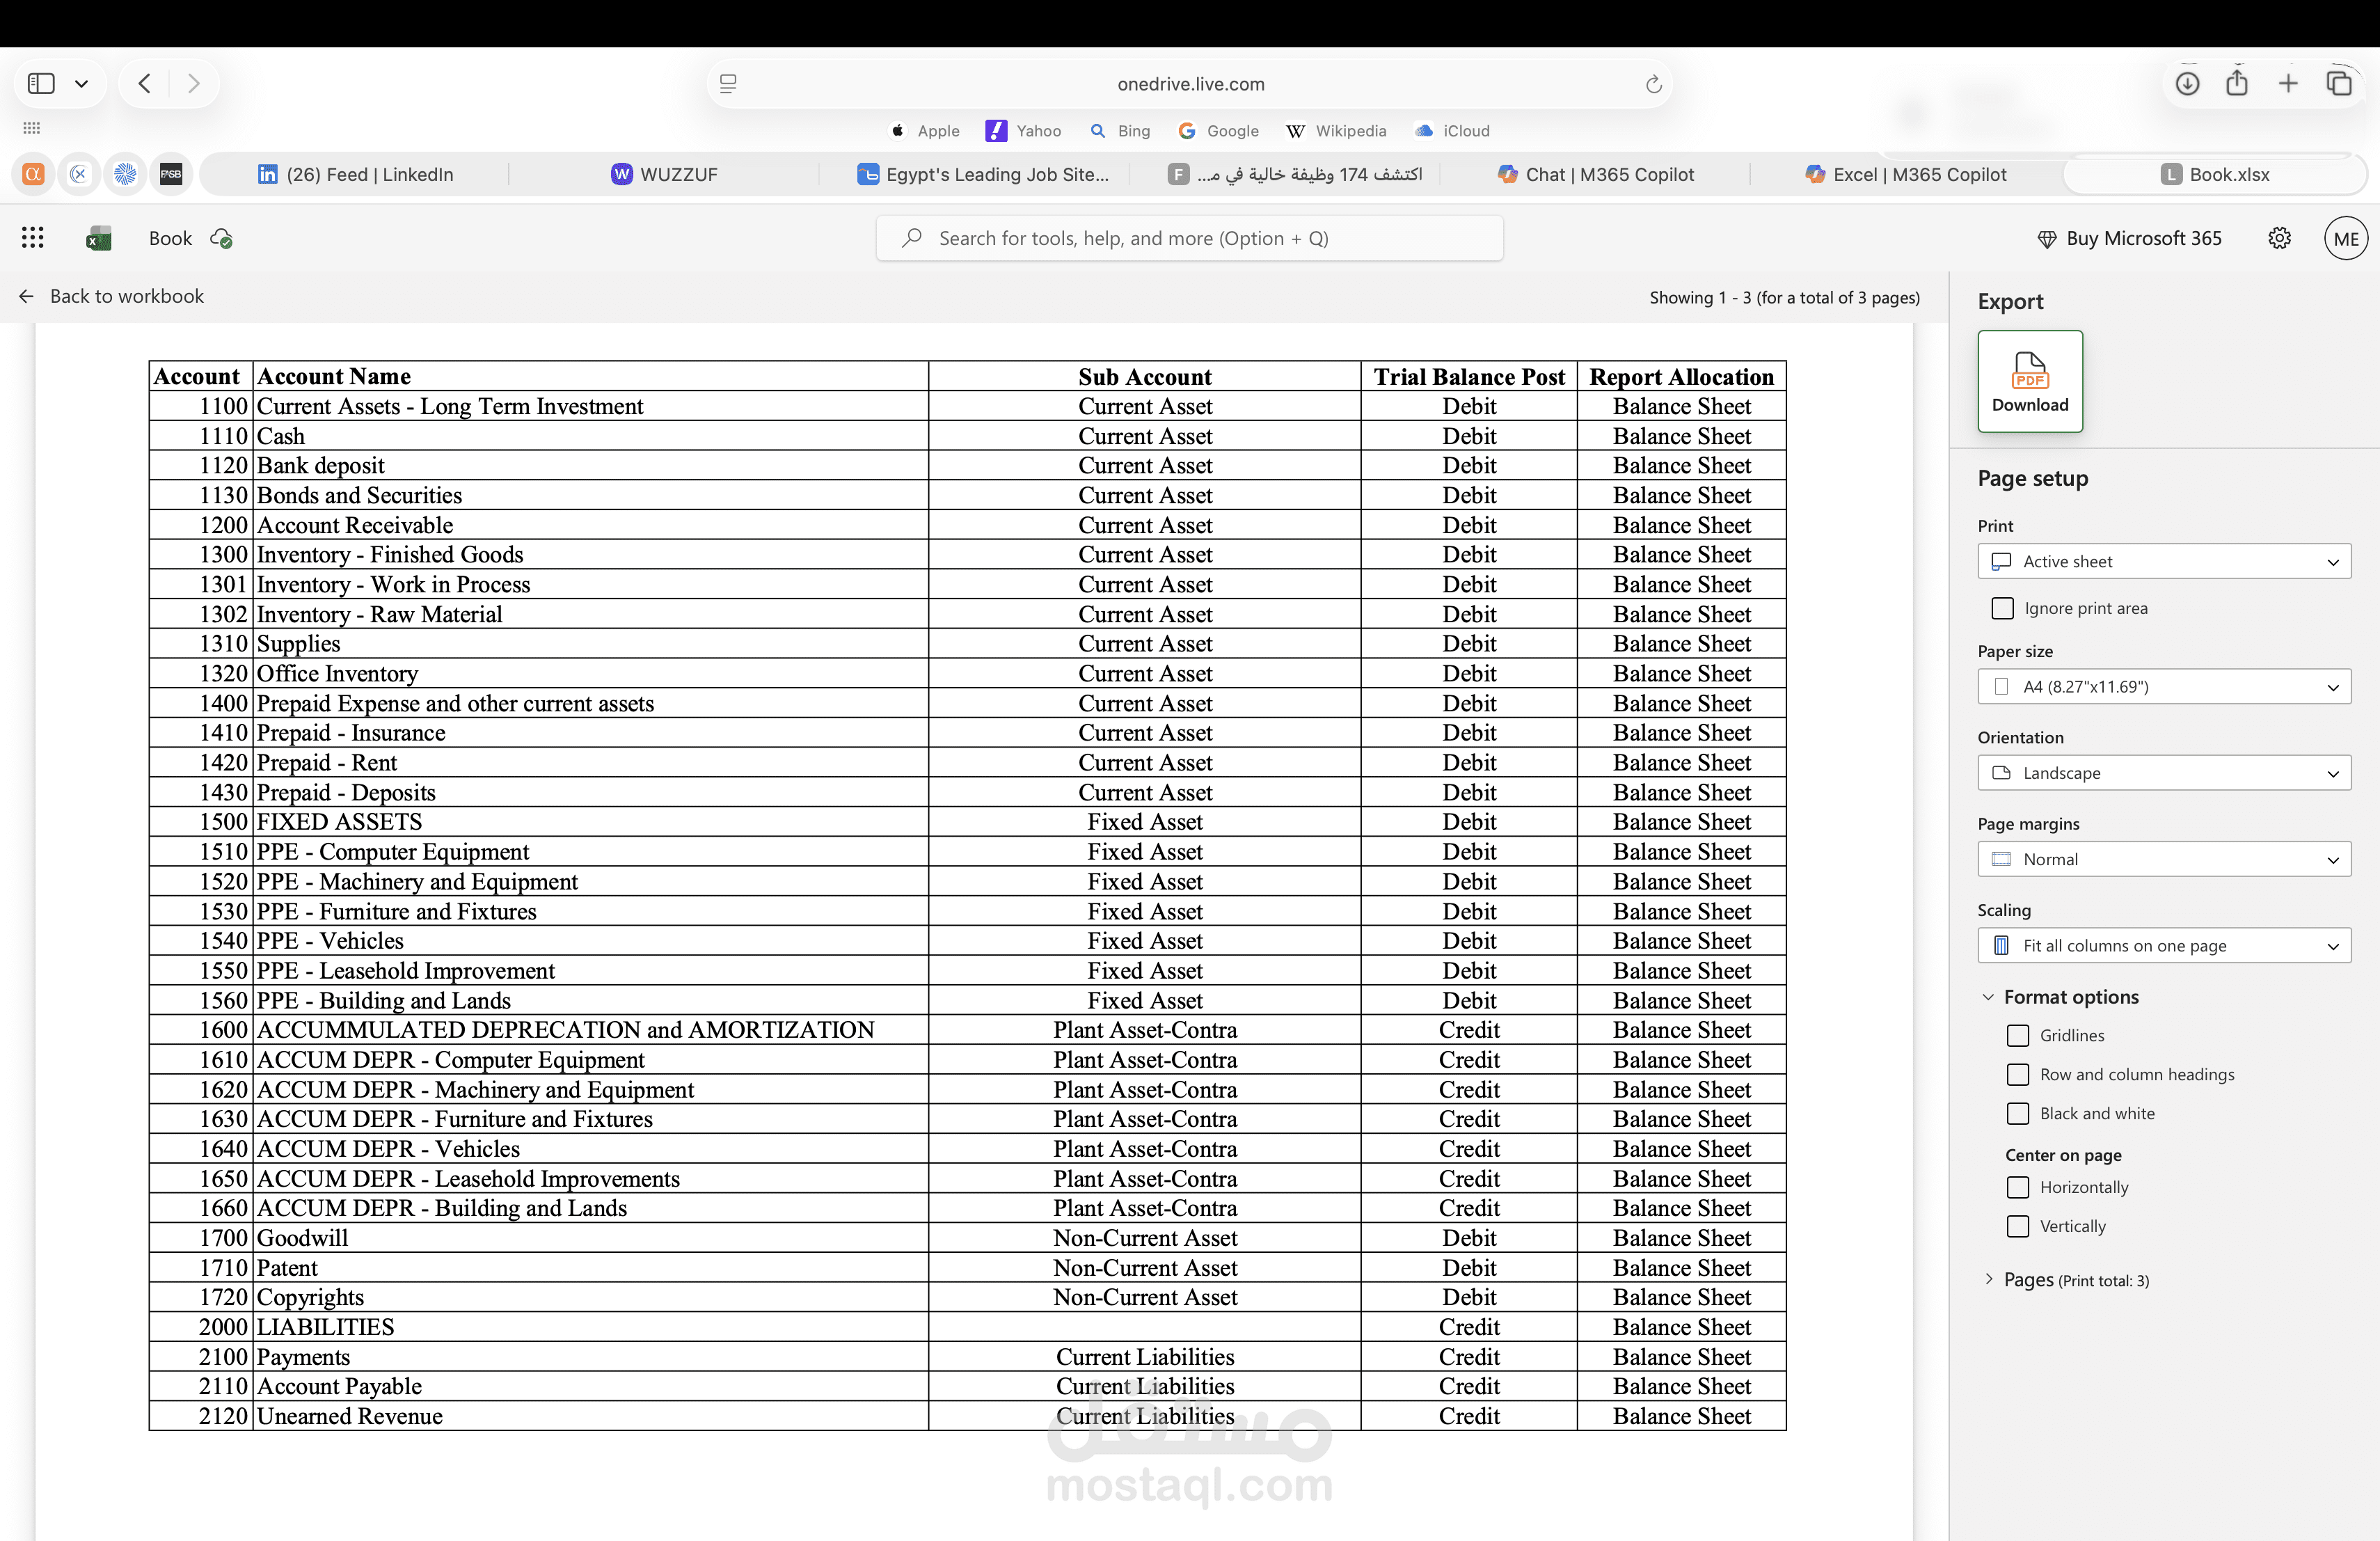Center the page Horizontally
This screenshot has width=2380, height=1541.
[x=2018, y=1187]
